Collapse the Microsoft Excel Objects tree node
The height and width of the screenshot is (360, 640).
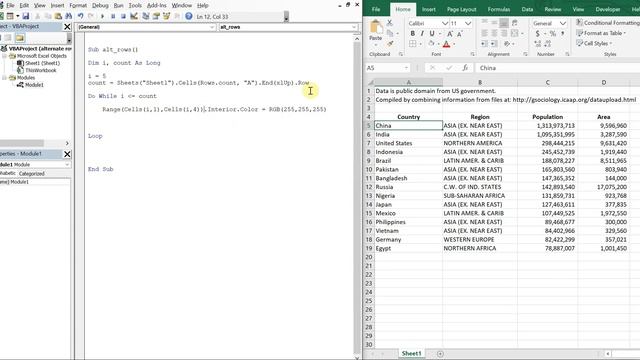(4, 56)
